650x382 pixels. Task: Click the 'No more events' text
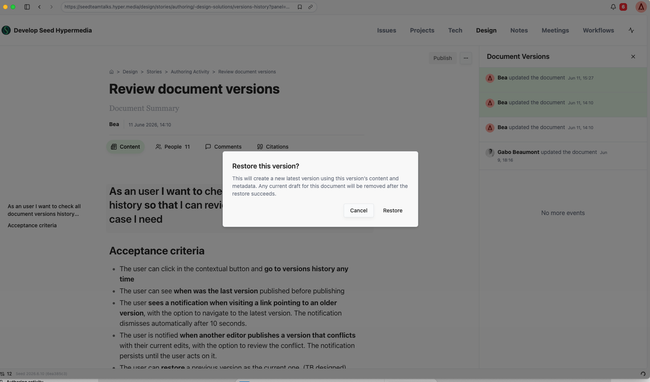563,213
